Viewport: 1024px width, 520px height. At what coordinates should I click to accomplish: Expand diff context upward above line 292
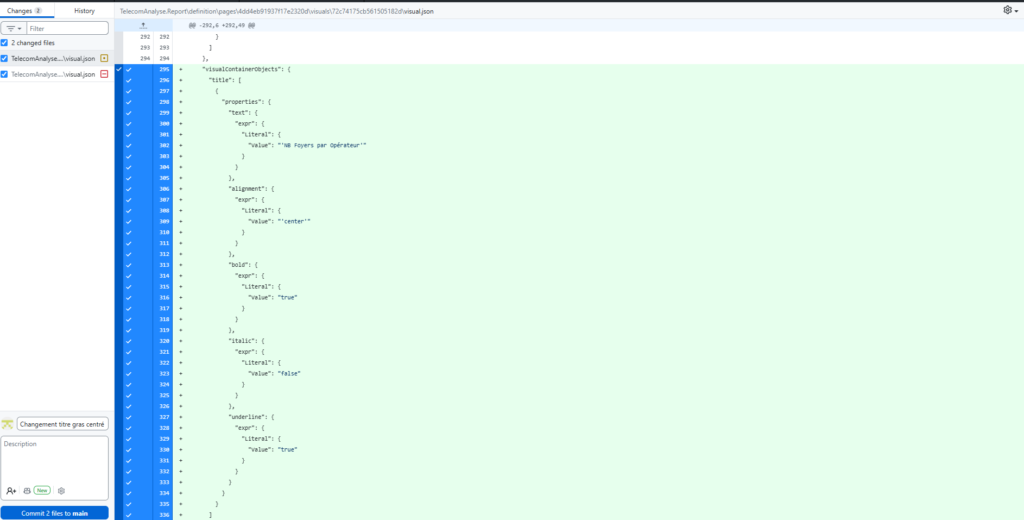tap(143, 25)
